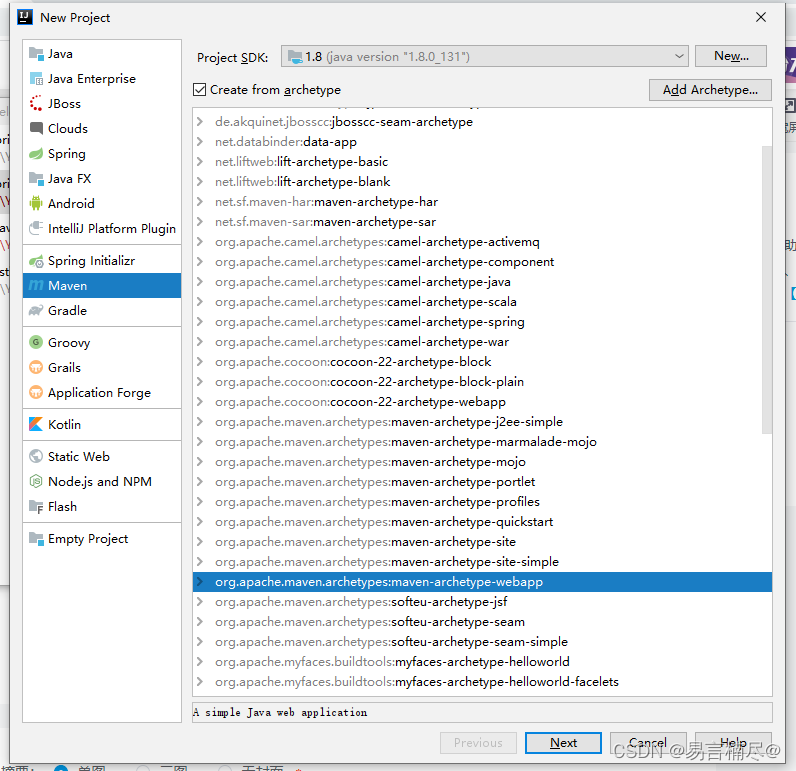Click the Clouds speech bubble icon
This screenshot has height=771, width=796.
(36, 128)
